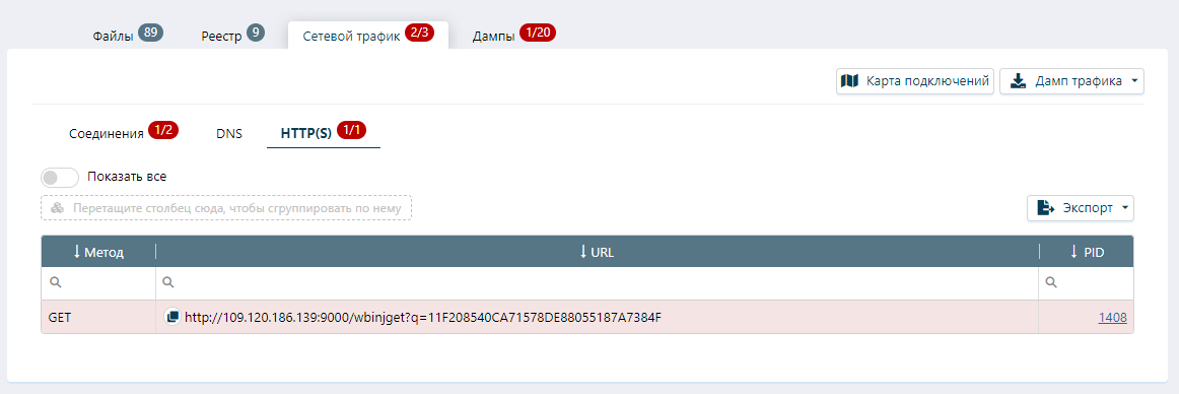
Task: Sort the table by PID column
Action: point(1087,252)
